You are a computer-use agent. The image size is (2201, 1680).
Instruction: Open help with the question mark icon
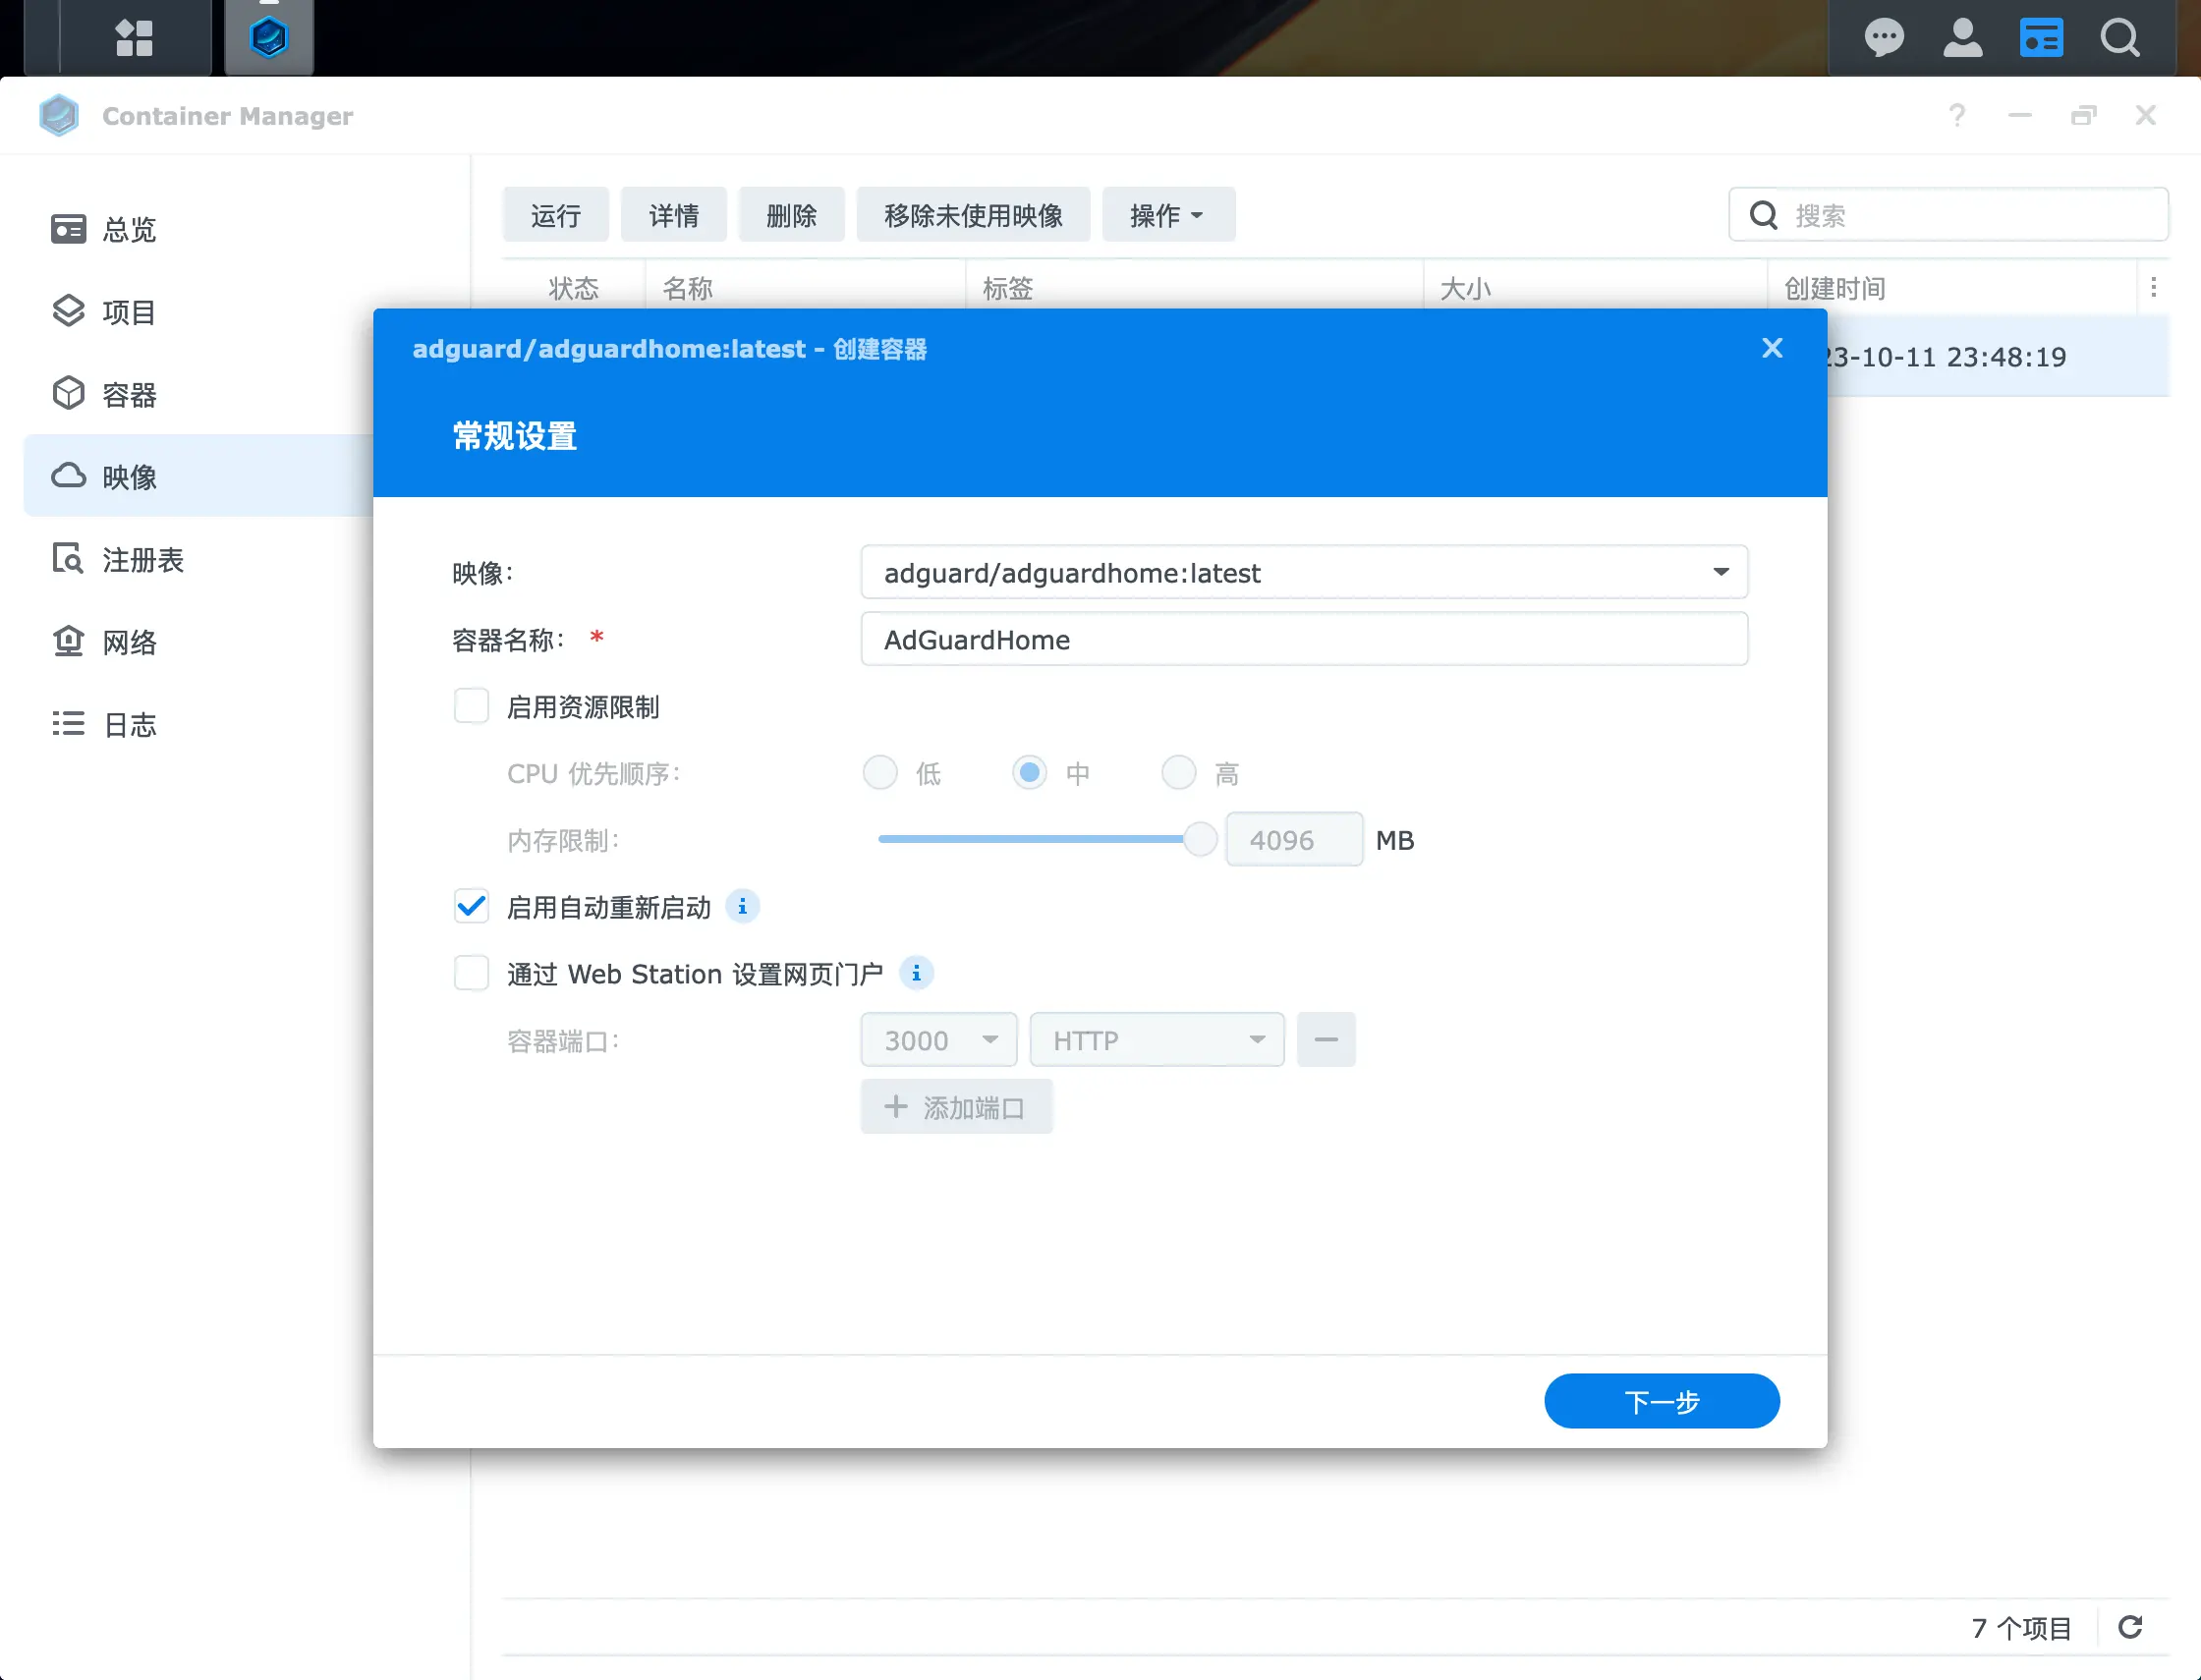click(x=1957, y=116)
